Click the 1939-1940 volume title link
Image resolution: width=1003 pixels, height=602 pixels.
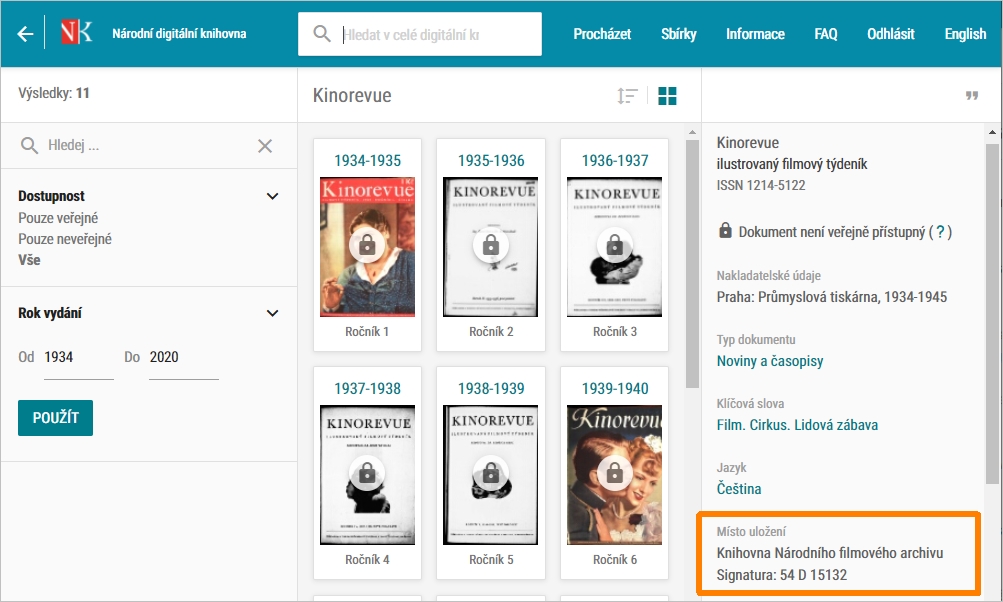(x=615, y=388)
